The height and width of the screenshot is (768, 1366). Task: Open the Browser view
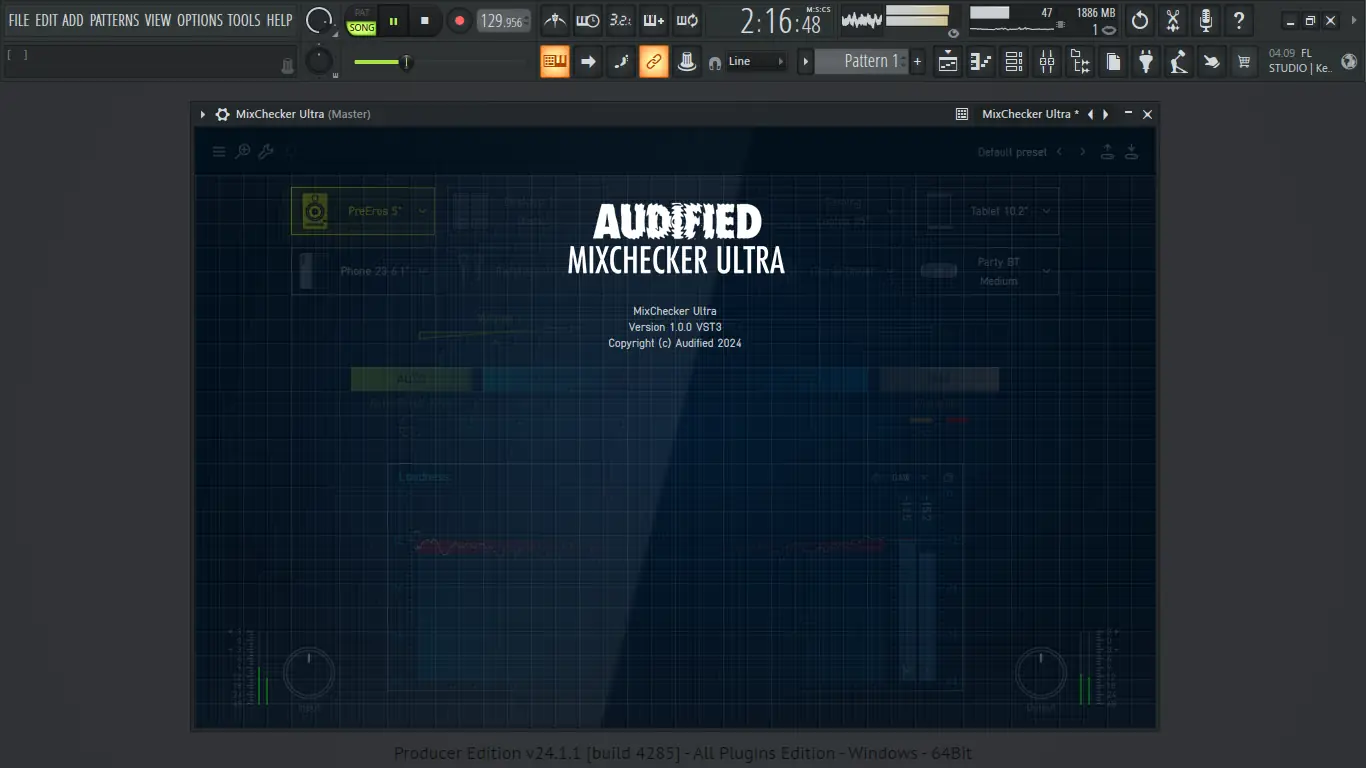click(1080, 62)
